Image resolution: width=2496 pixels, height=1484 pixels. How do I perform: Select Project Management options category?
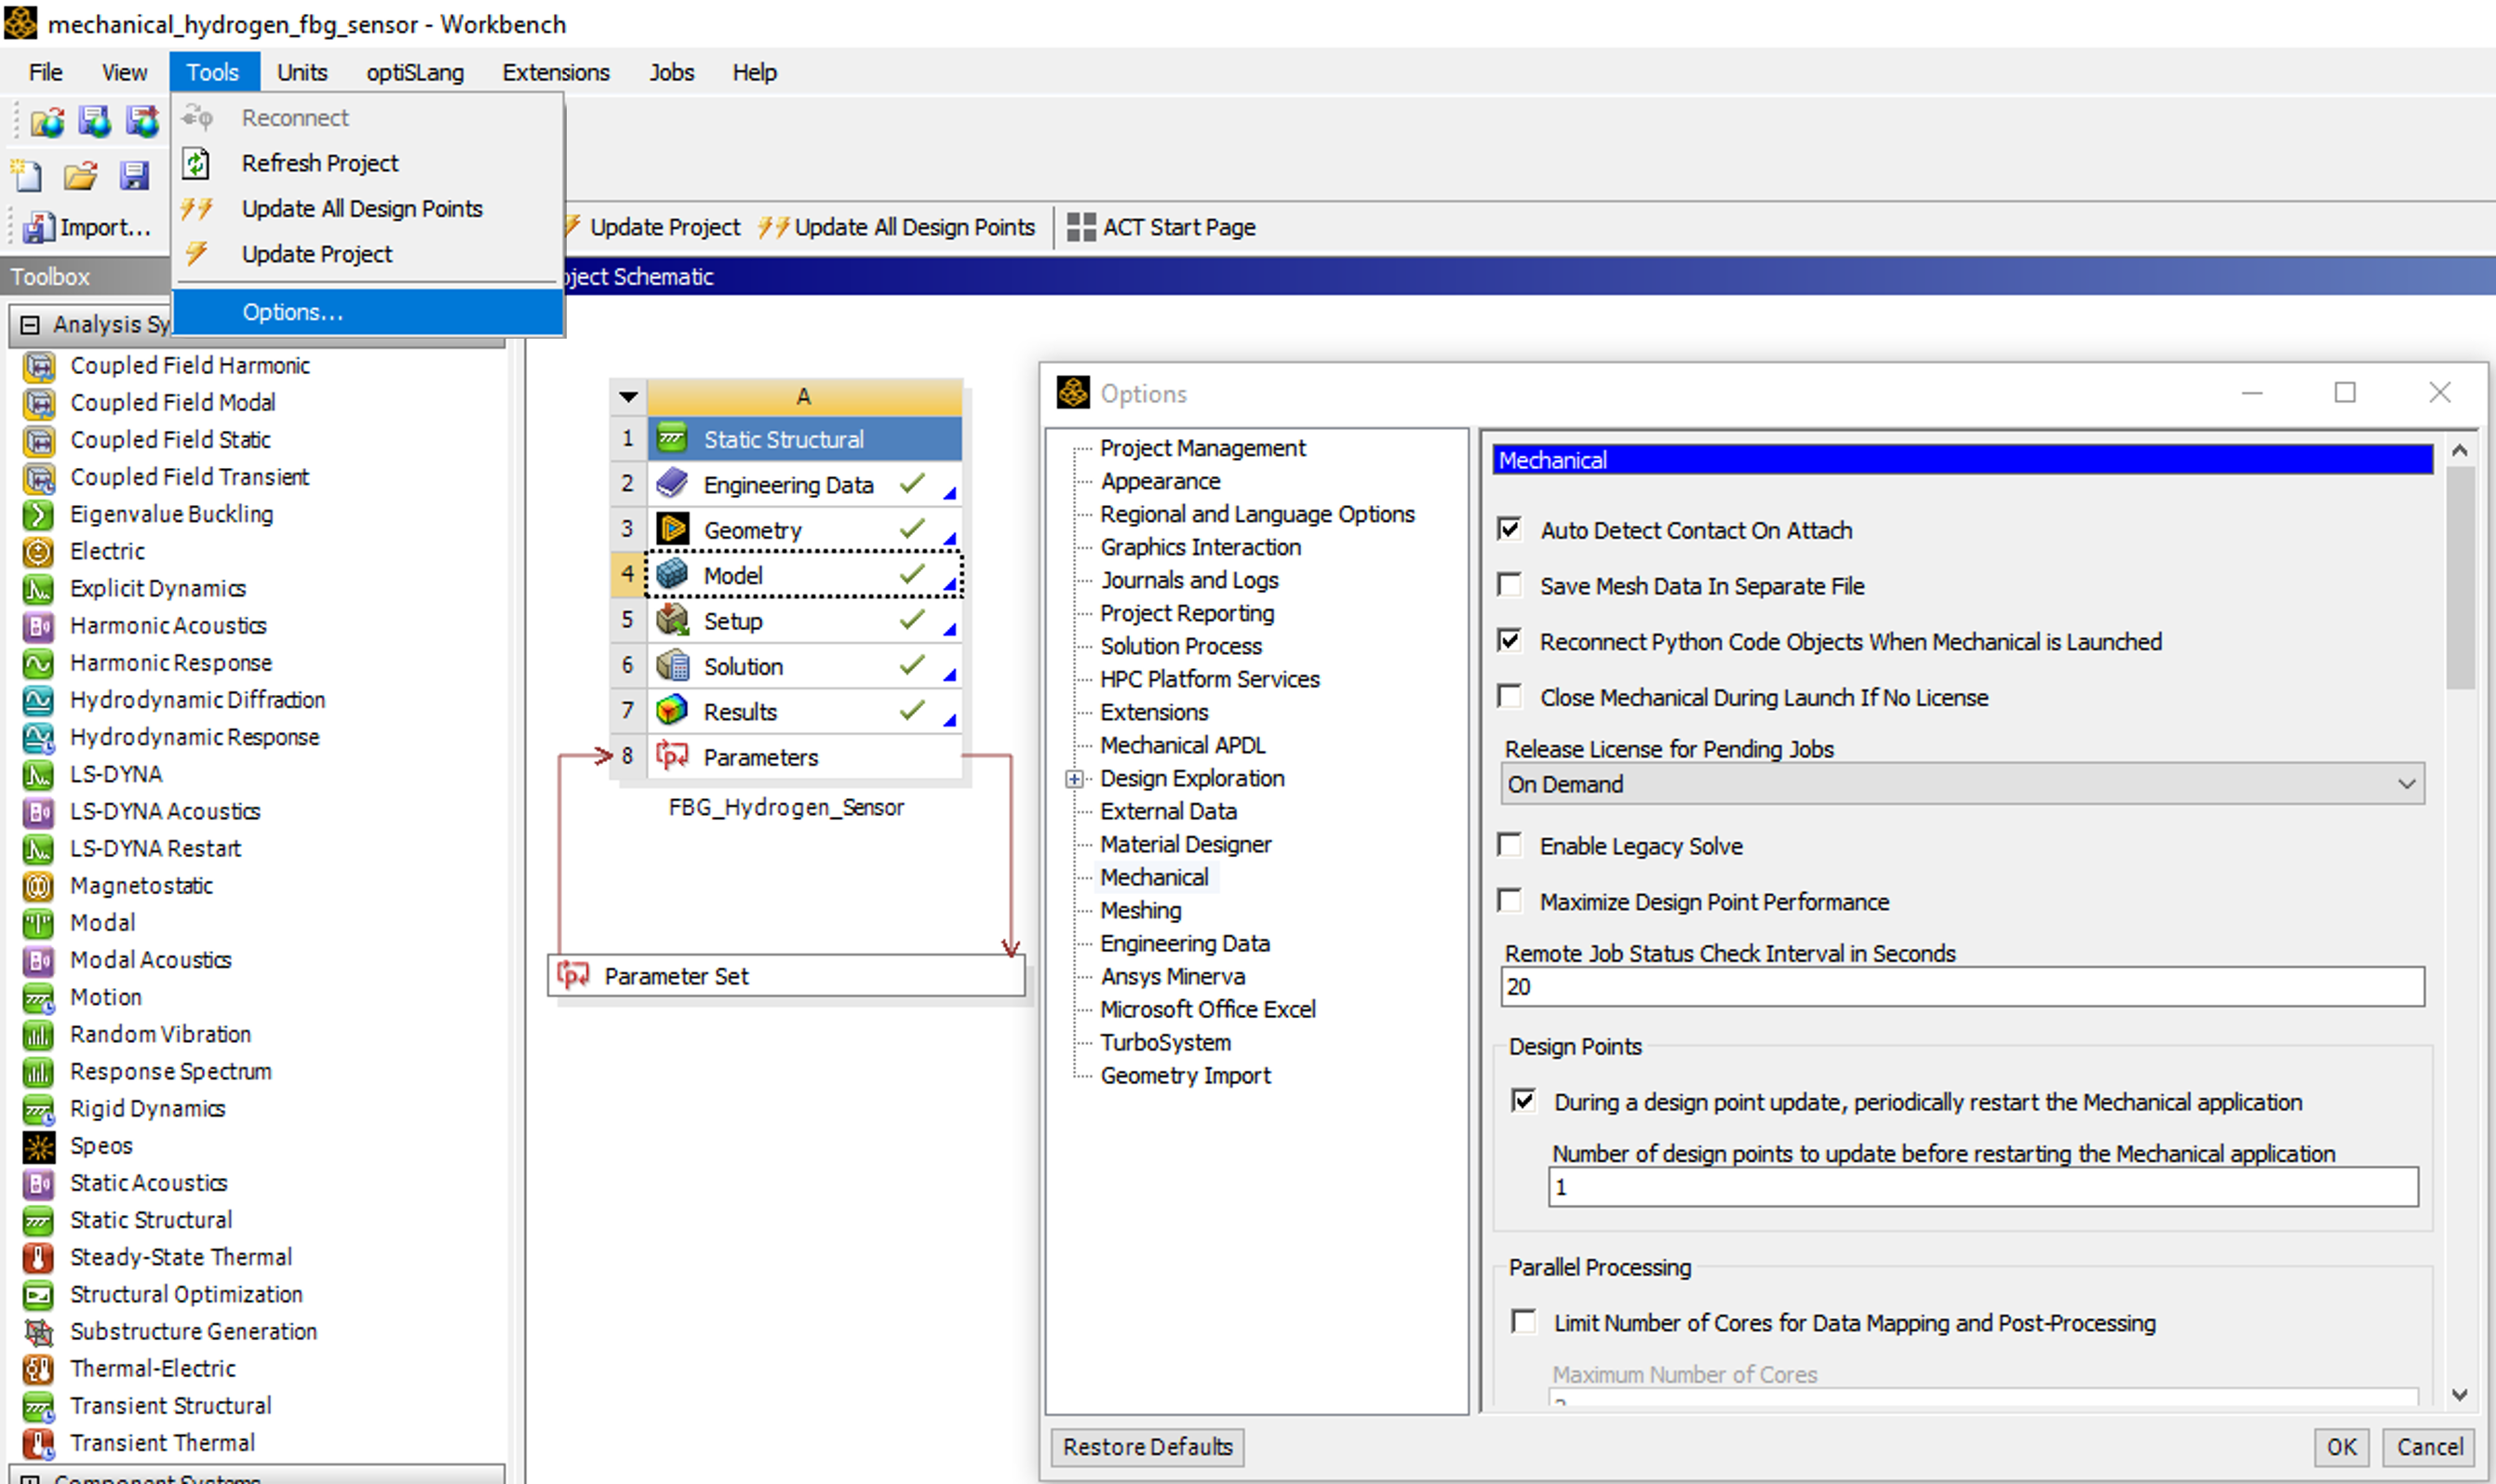click(1202, 448)
